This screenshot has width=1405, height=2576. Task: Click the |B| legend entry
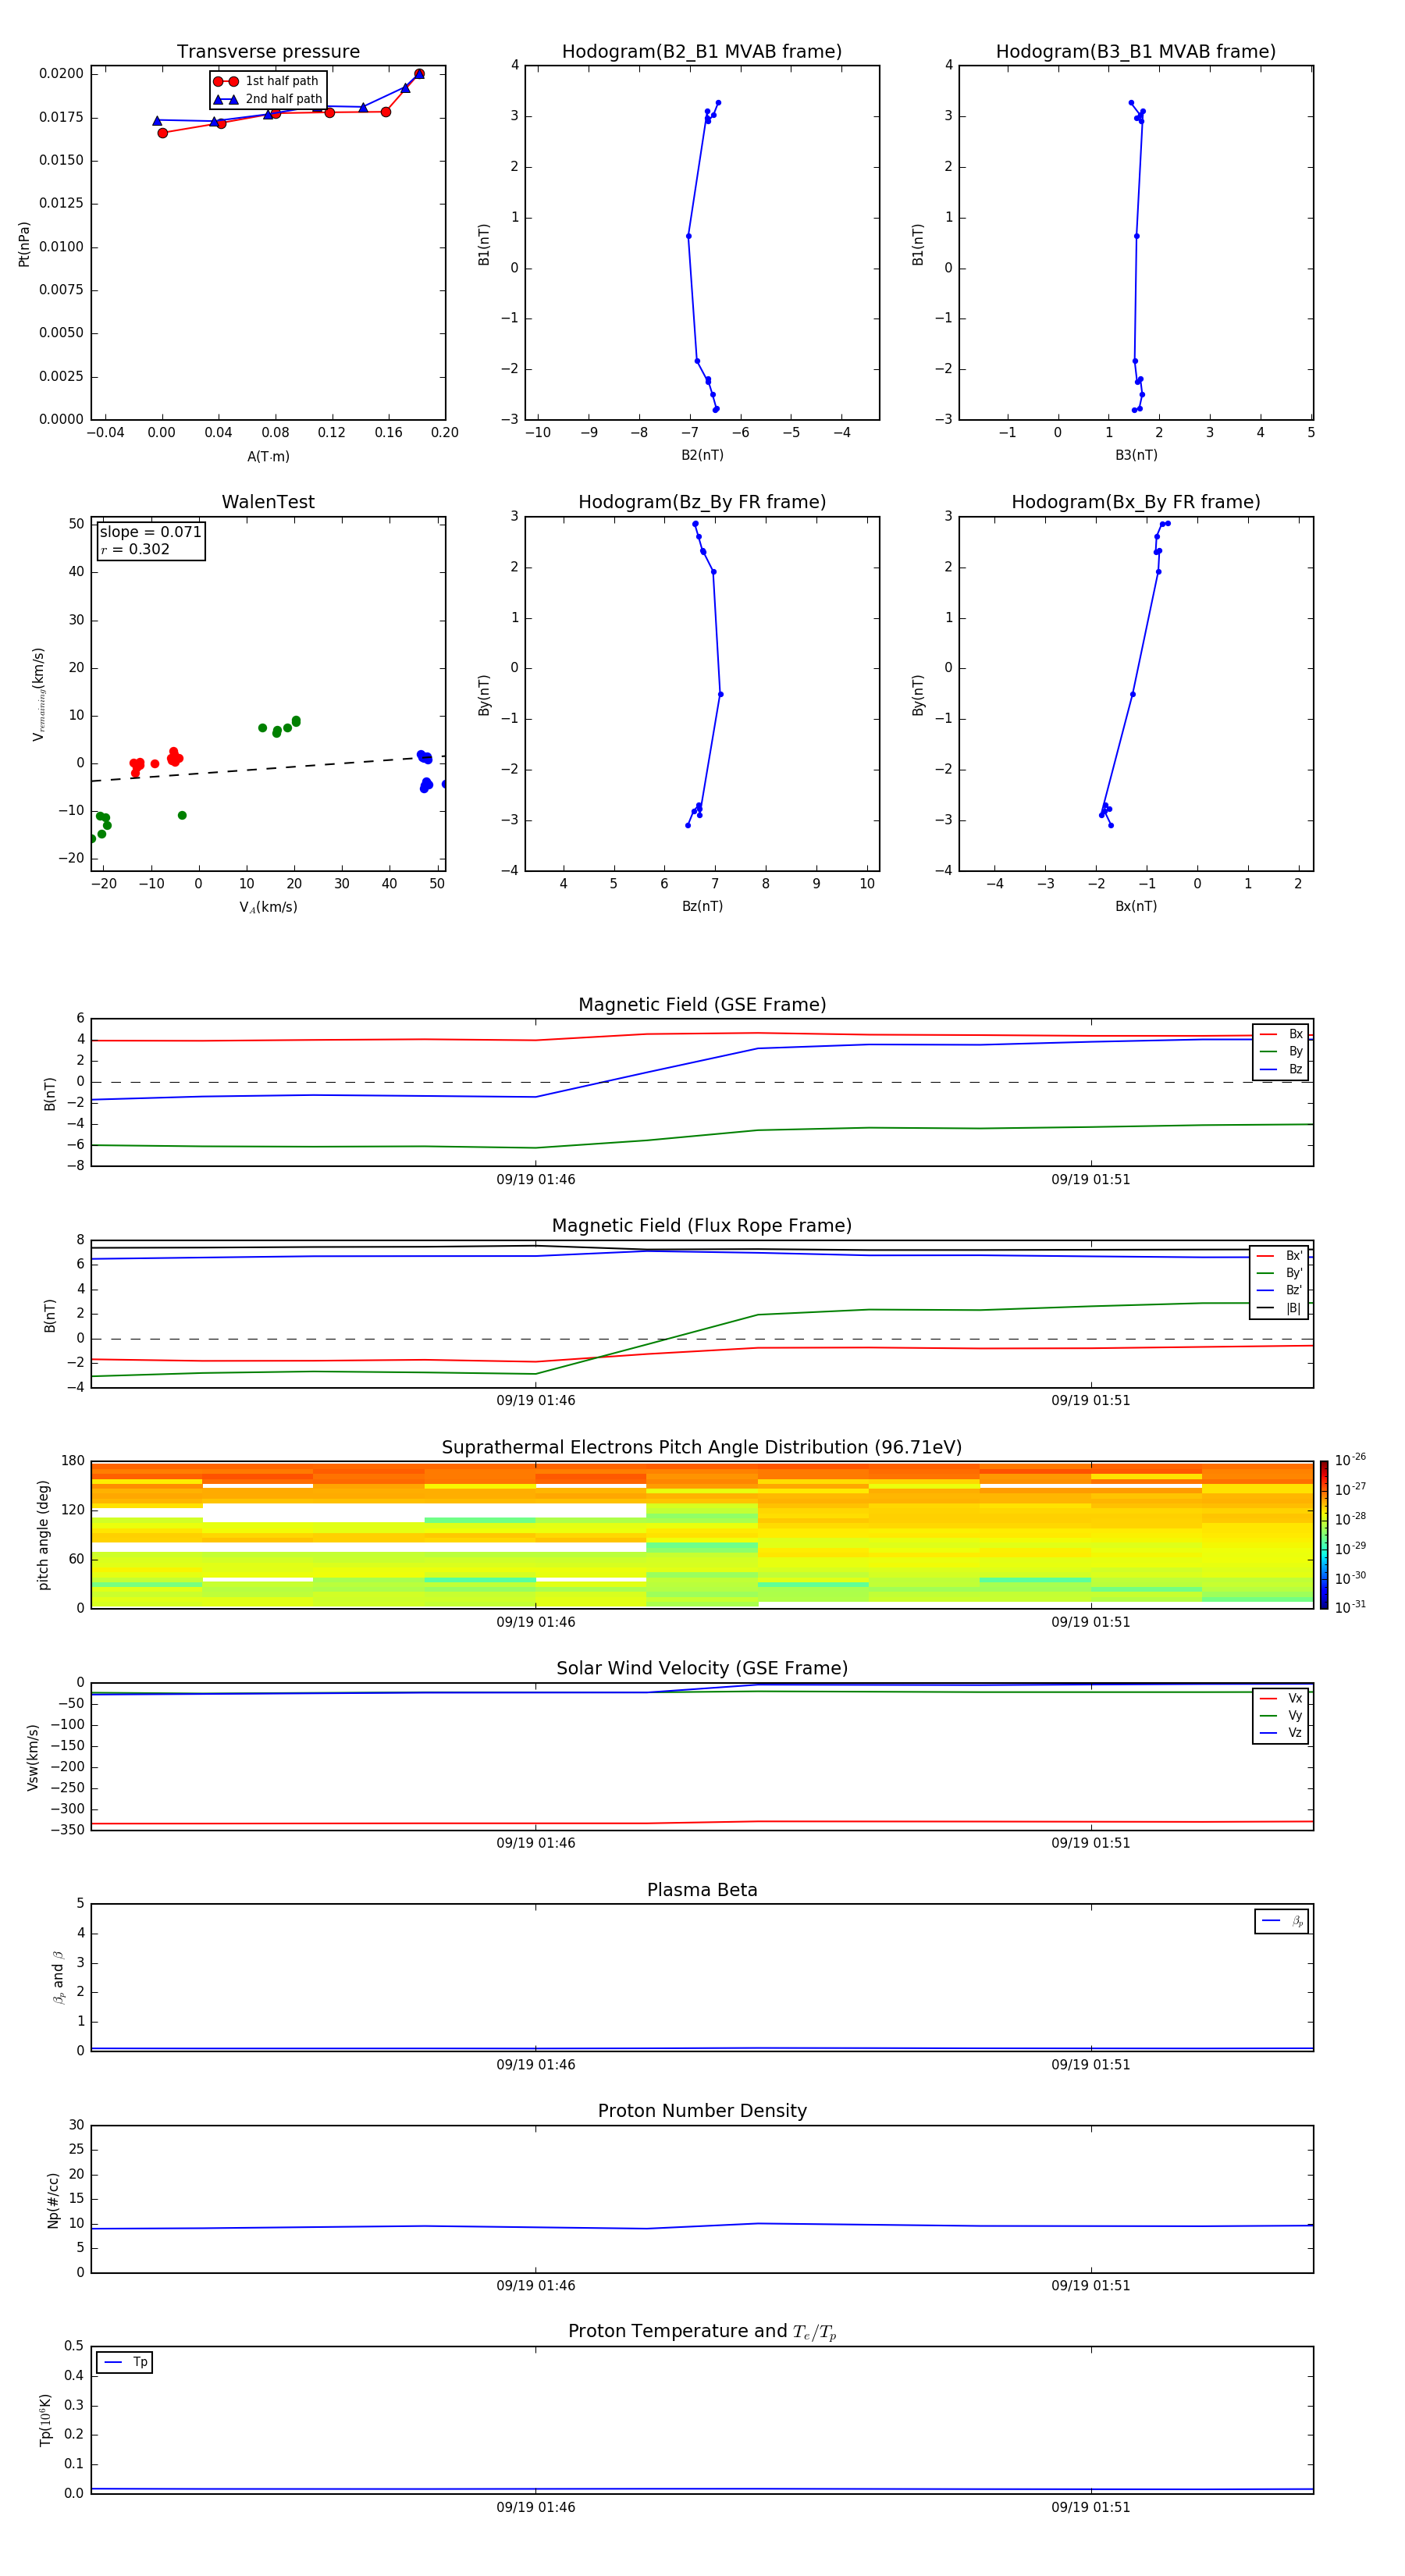(x=1280, y=1308)
